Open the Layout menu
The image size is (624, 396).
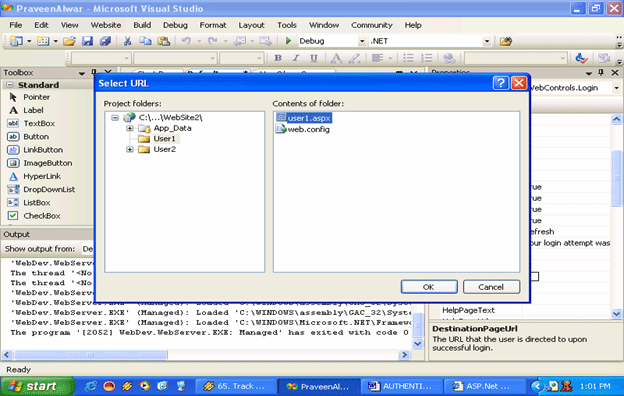tap(252, 25)
